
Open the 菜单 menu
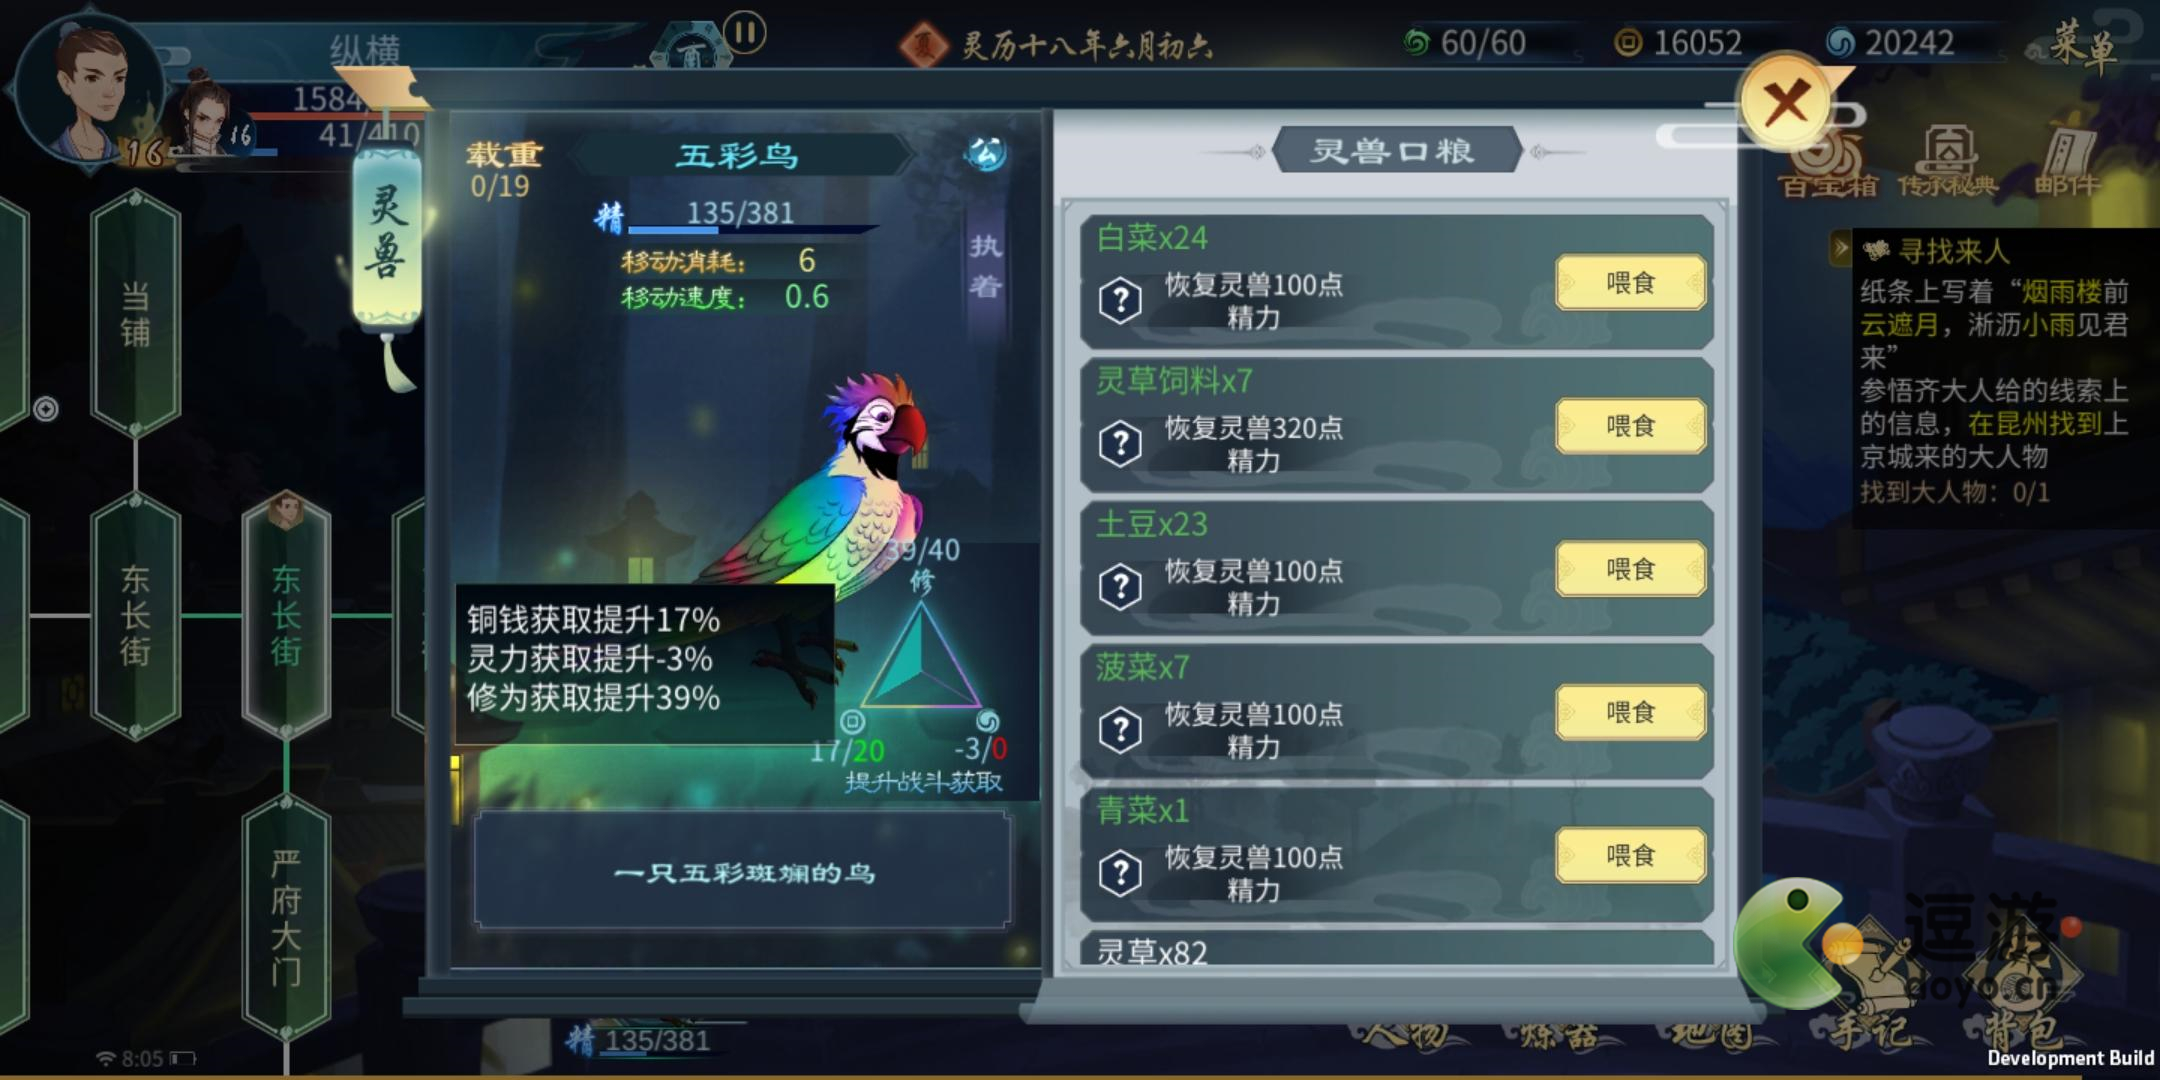[2084, 45]
